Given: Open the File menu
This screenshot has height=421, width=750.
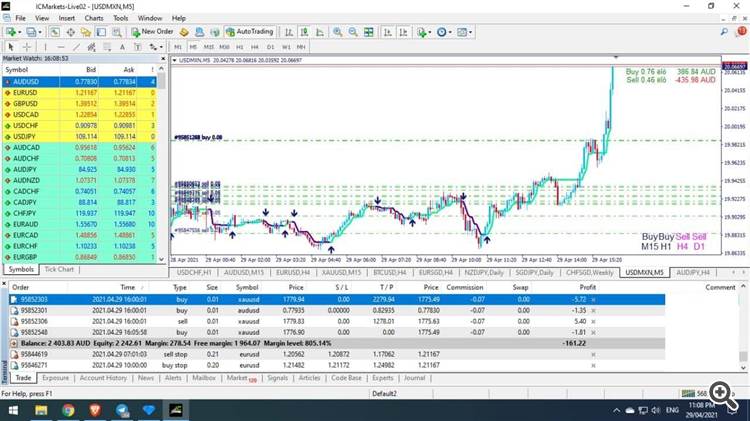Looking at the screenshot, I should tap(21, 18).
